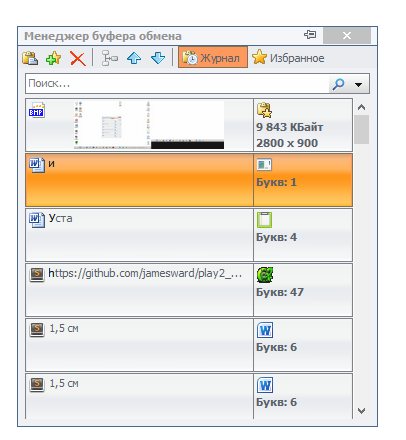Click the 9 843 КБайт size text

(x=289, y=127)
